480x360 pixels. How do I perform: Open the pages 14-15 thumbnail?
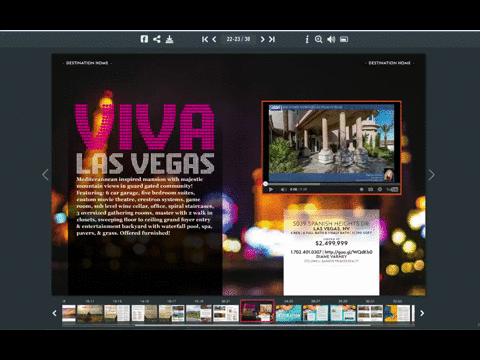point(144,313)
